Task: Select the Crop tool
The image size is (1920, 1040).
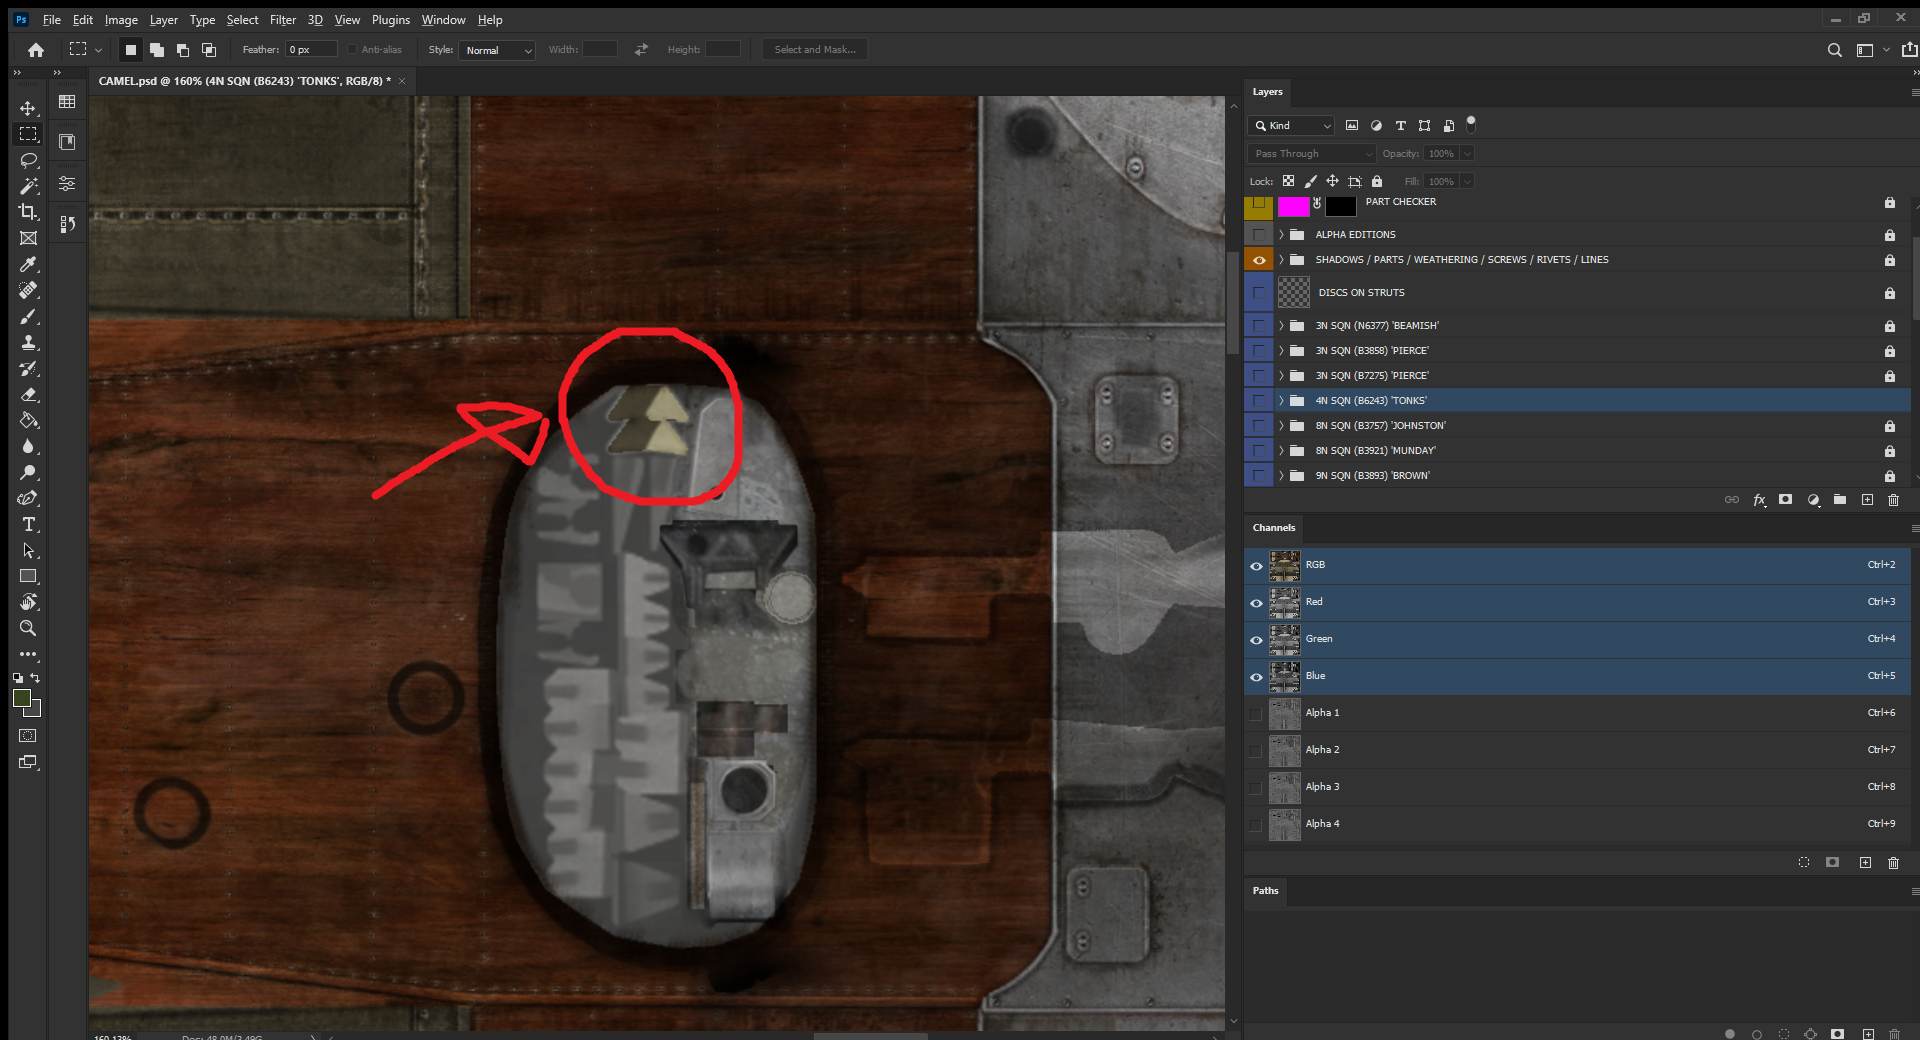Action: (x=28, y=212)
